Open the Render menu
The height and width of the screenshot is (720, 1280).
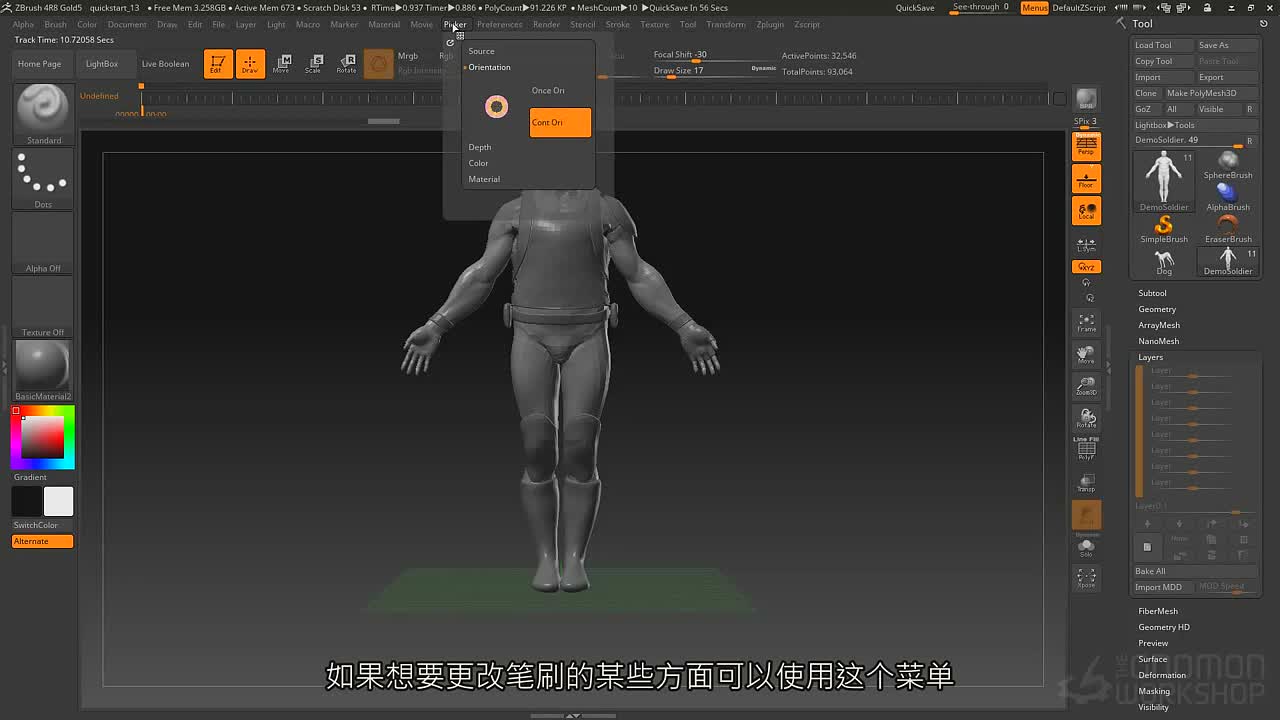(x=546, y=24)
